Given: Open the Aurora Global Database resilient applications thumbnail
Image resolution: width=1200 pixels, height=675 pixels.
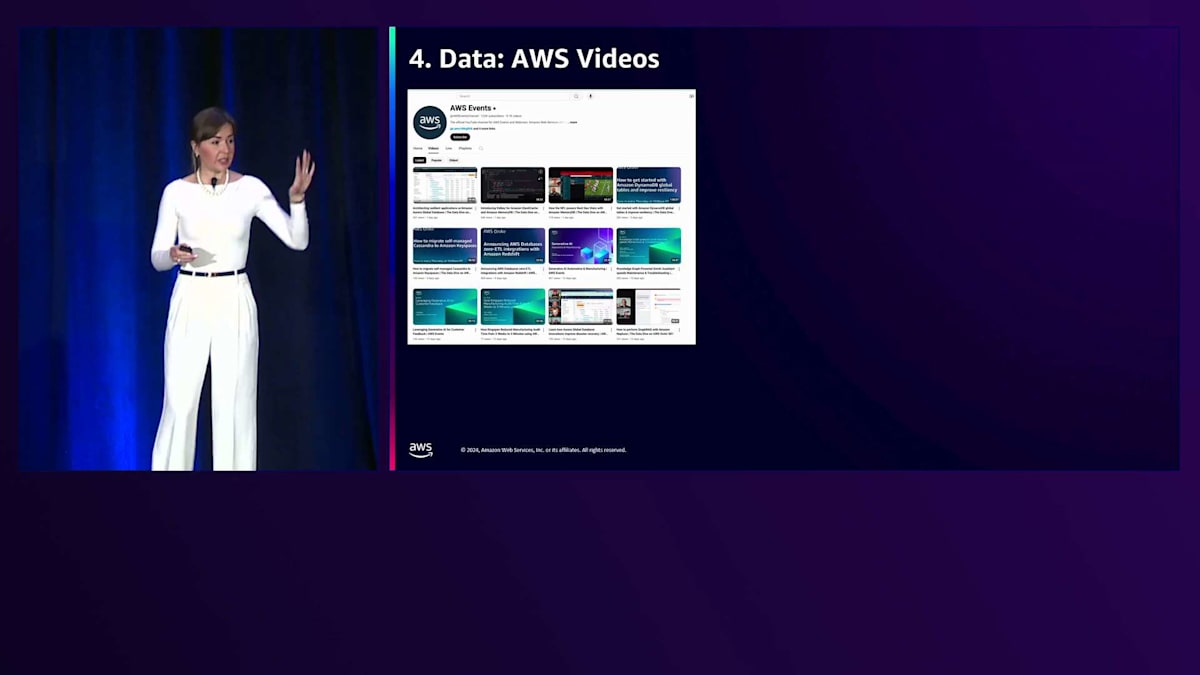Looking at the screenshot, I should tap(445, 185).
